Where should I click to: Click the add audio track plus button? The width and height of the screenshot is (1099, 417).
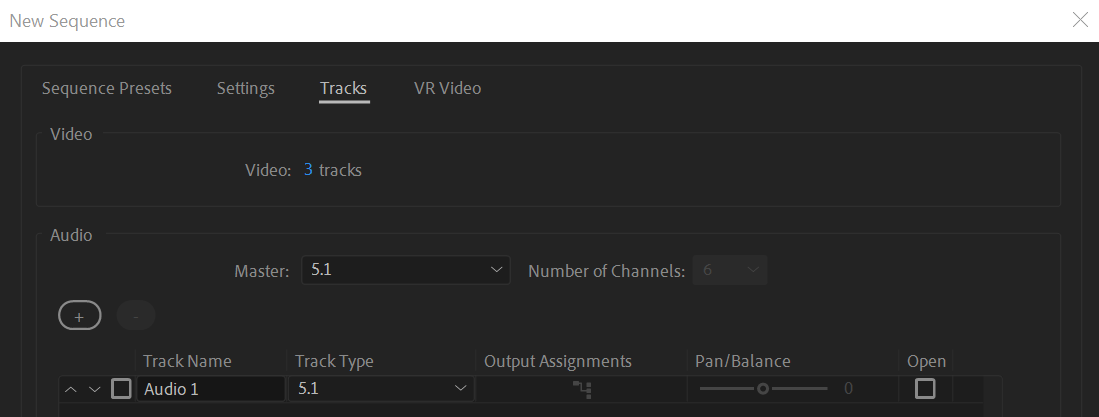79,316
